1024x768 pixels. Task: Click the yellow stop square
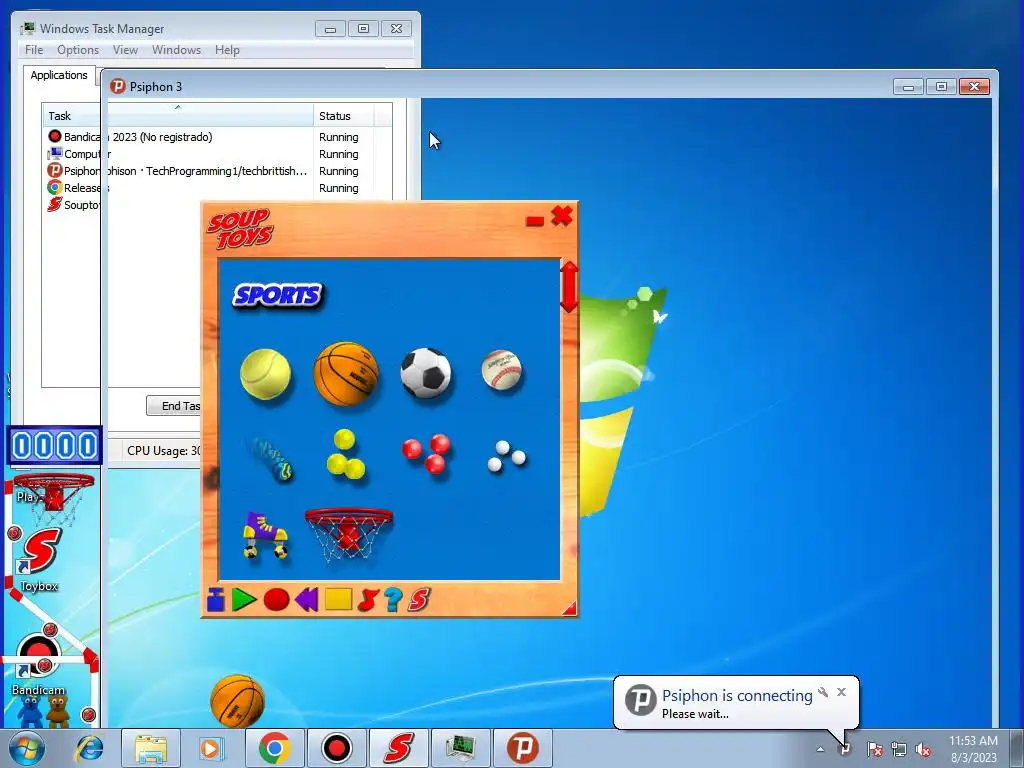pos(338,600)
